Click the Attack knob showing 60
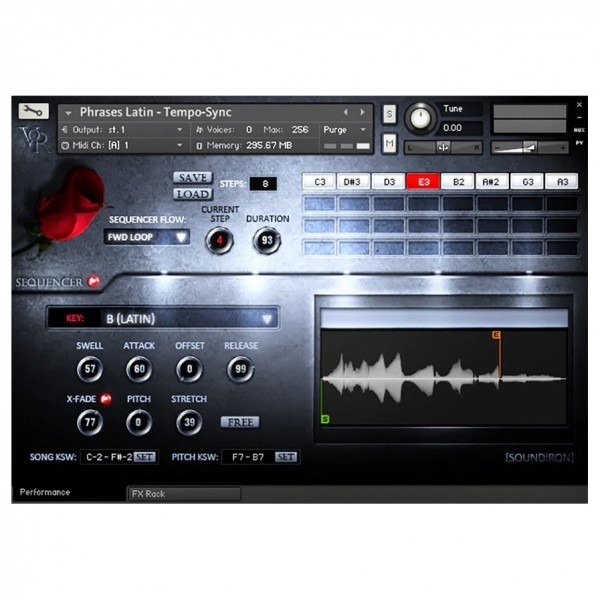600x600 pixels. pyautogui.click(x=139, y=369)
